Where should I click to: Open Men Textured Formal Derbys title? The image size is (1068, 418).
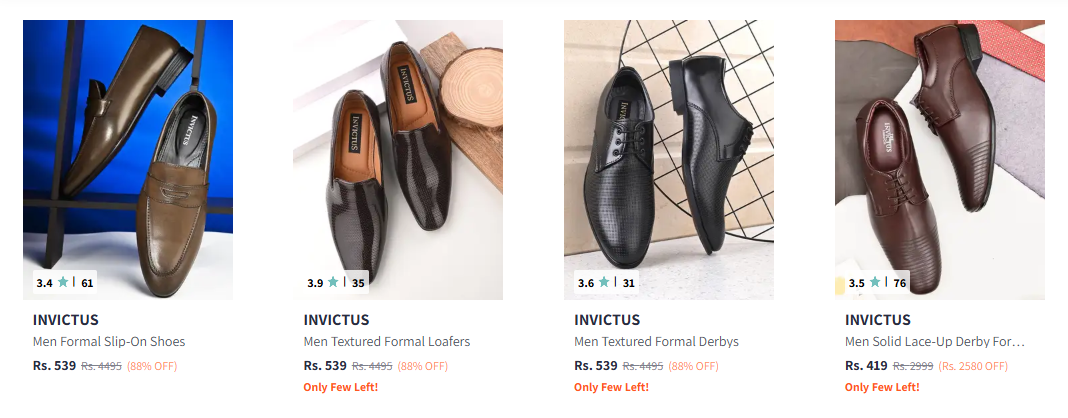[656, 342]
